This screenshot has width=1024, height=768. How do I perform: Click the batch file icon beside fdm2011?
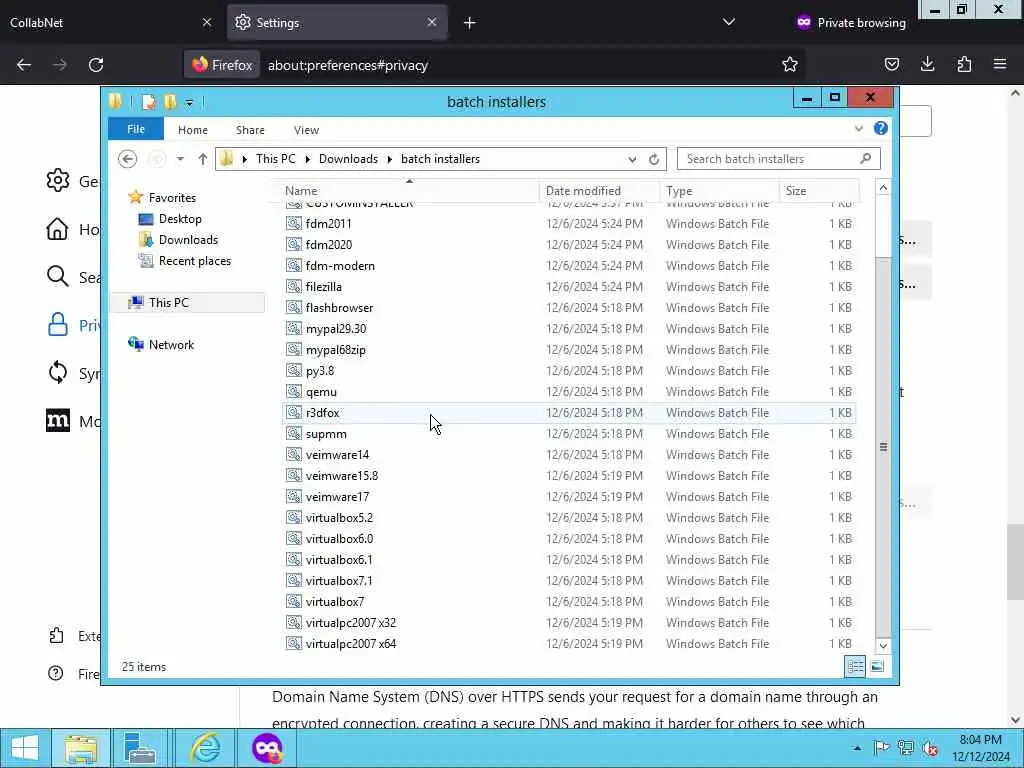click(x=294, y=223)
